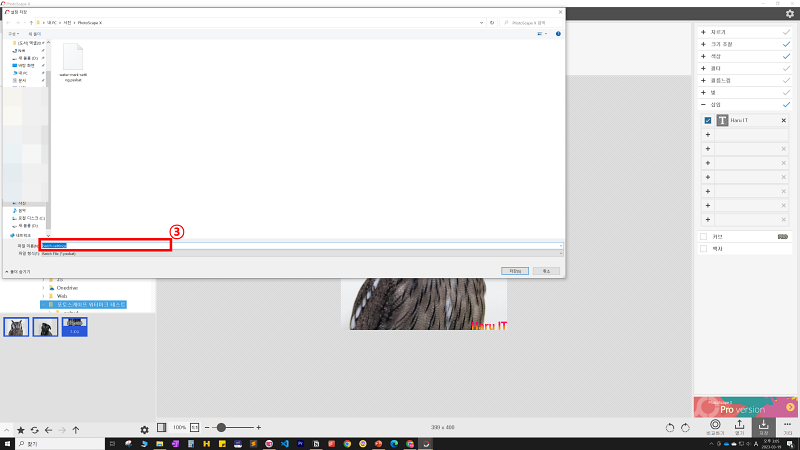Open PhotoScape settings gear at top right
This screenshot has height=450, width=800.
790,14
